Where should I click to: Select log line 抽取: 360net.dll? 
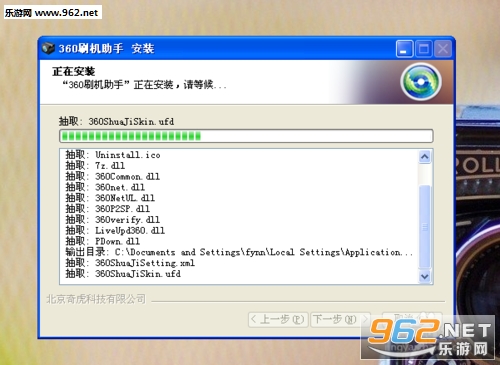pos(105,187)
